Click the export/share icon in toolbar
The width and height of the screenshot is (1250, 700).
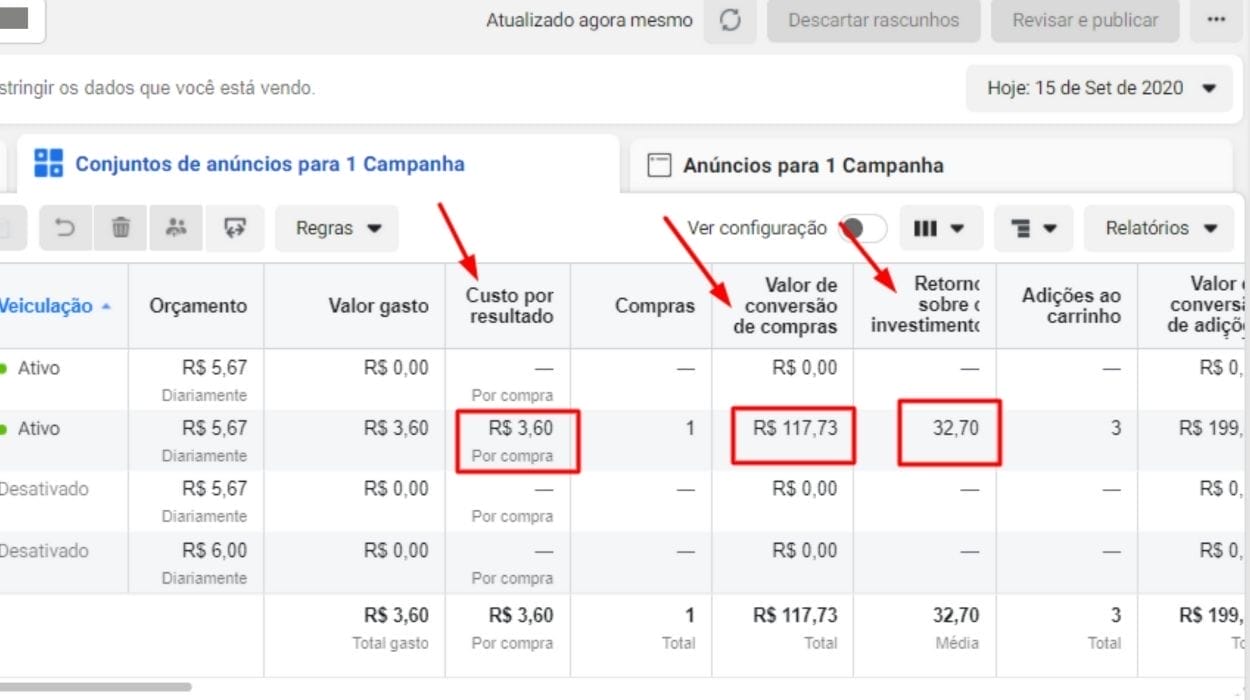coord(235,228)
